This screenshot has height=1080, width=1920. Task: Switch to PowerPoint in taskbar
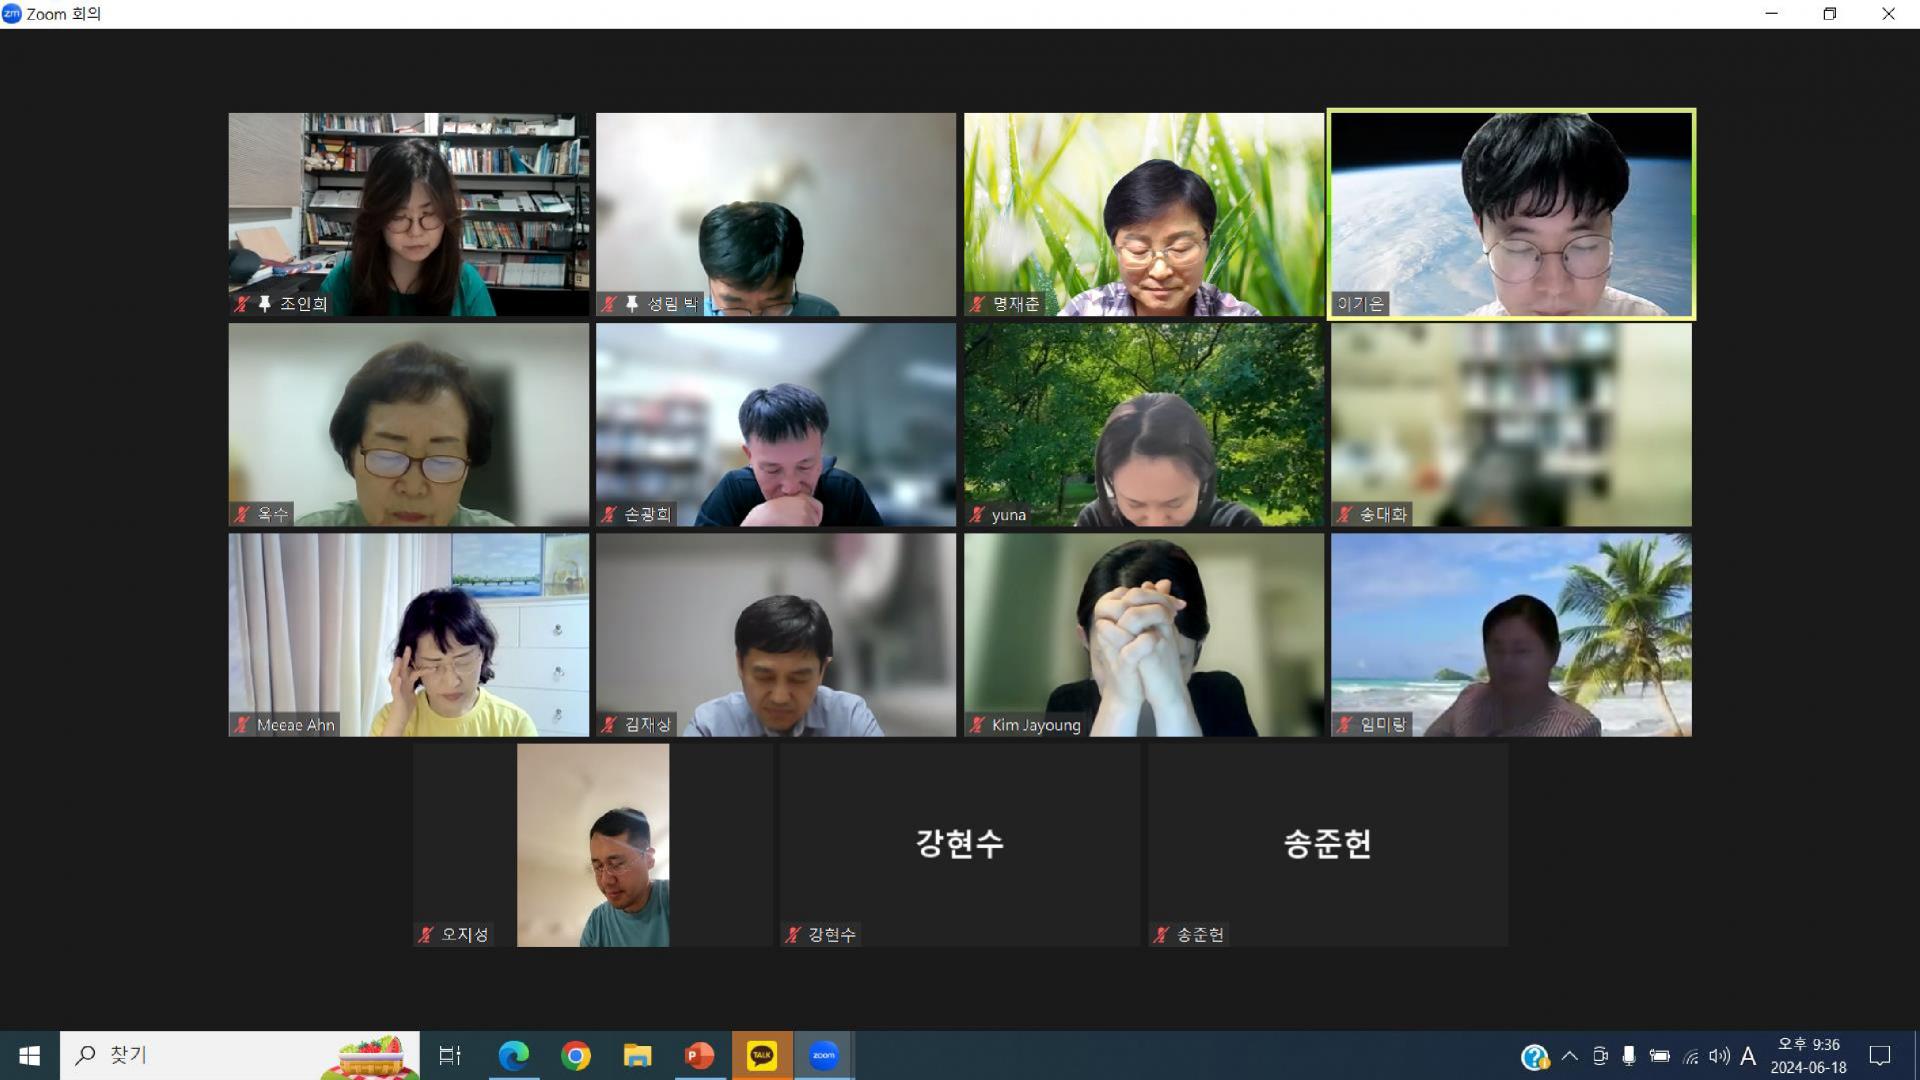click(x=700, y=1055)
